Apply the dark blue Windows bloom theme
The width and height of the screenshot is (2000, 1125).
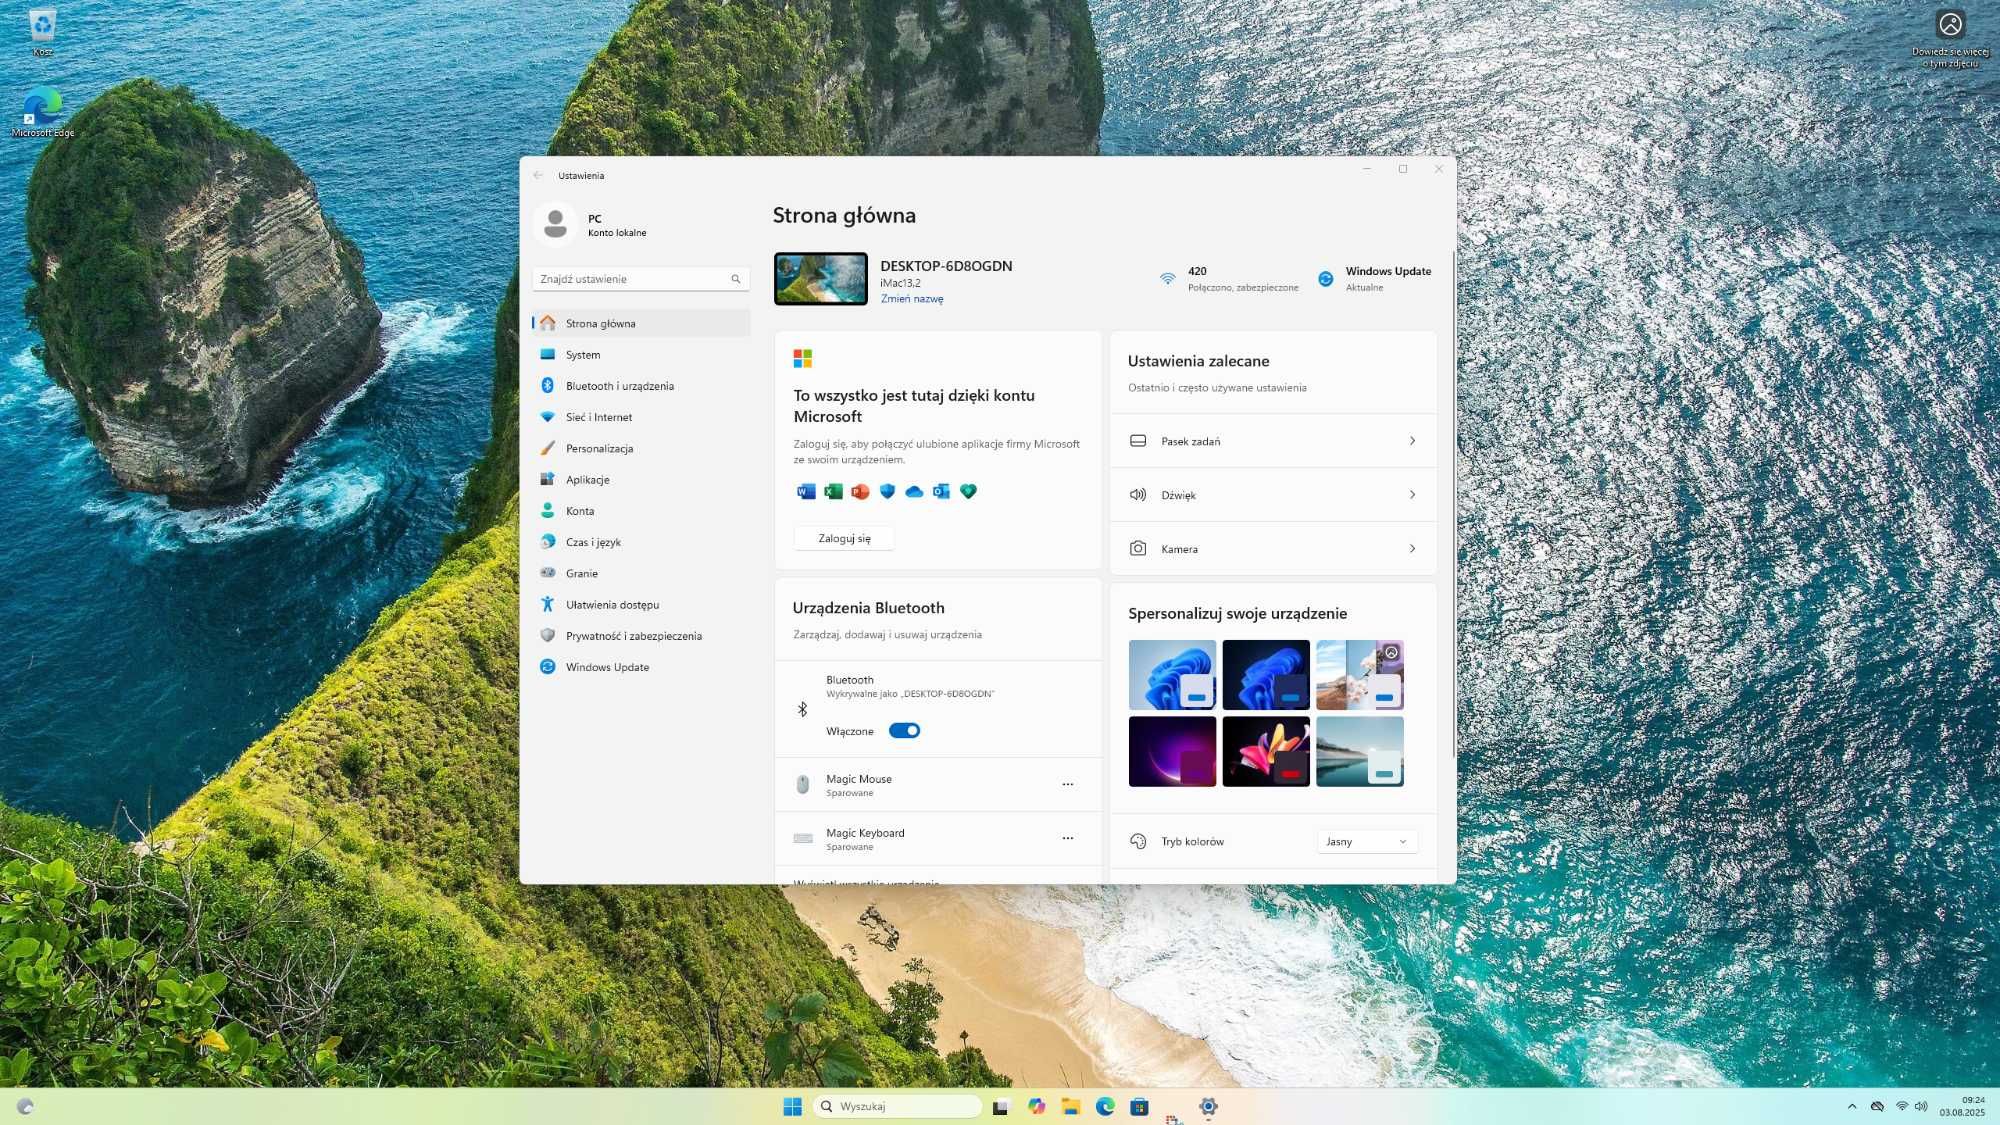[1266, 675]
